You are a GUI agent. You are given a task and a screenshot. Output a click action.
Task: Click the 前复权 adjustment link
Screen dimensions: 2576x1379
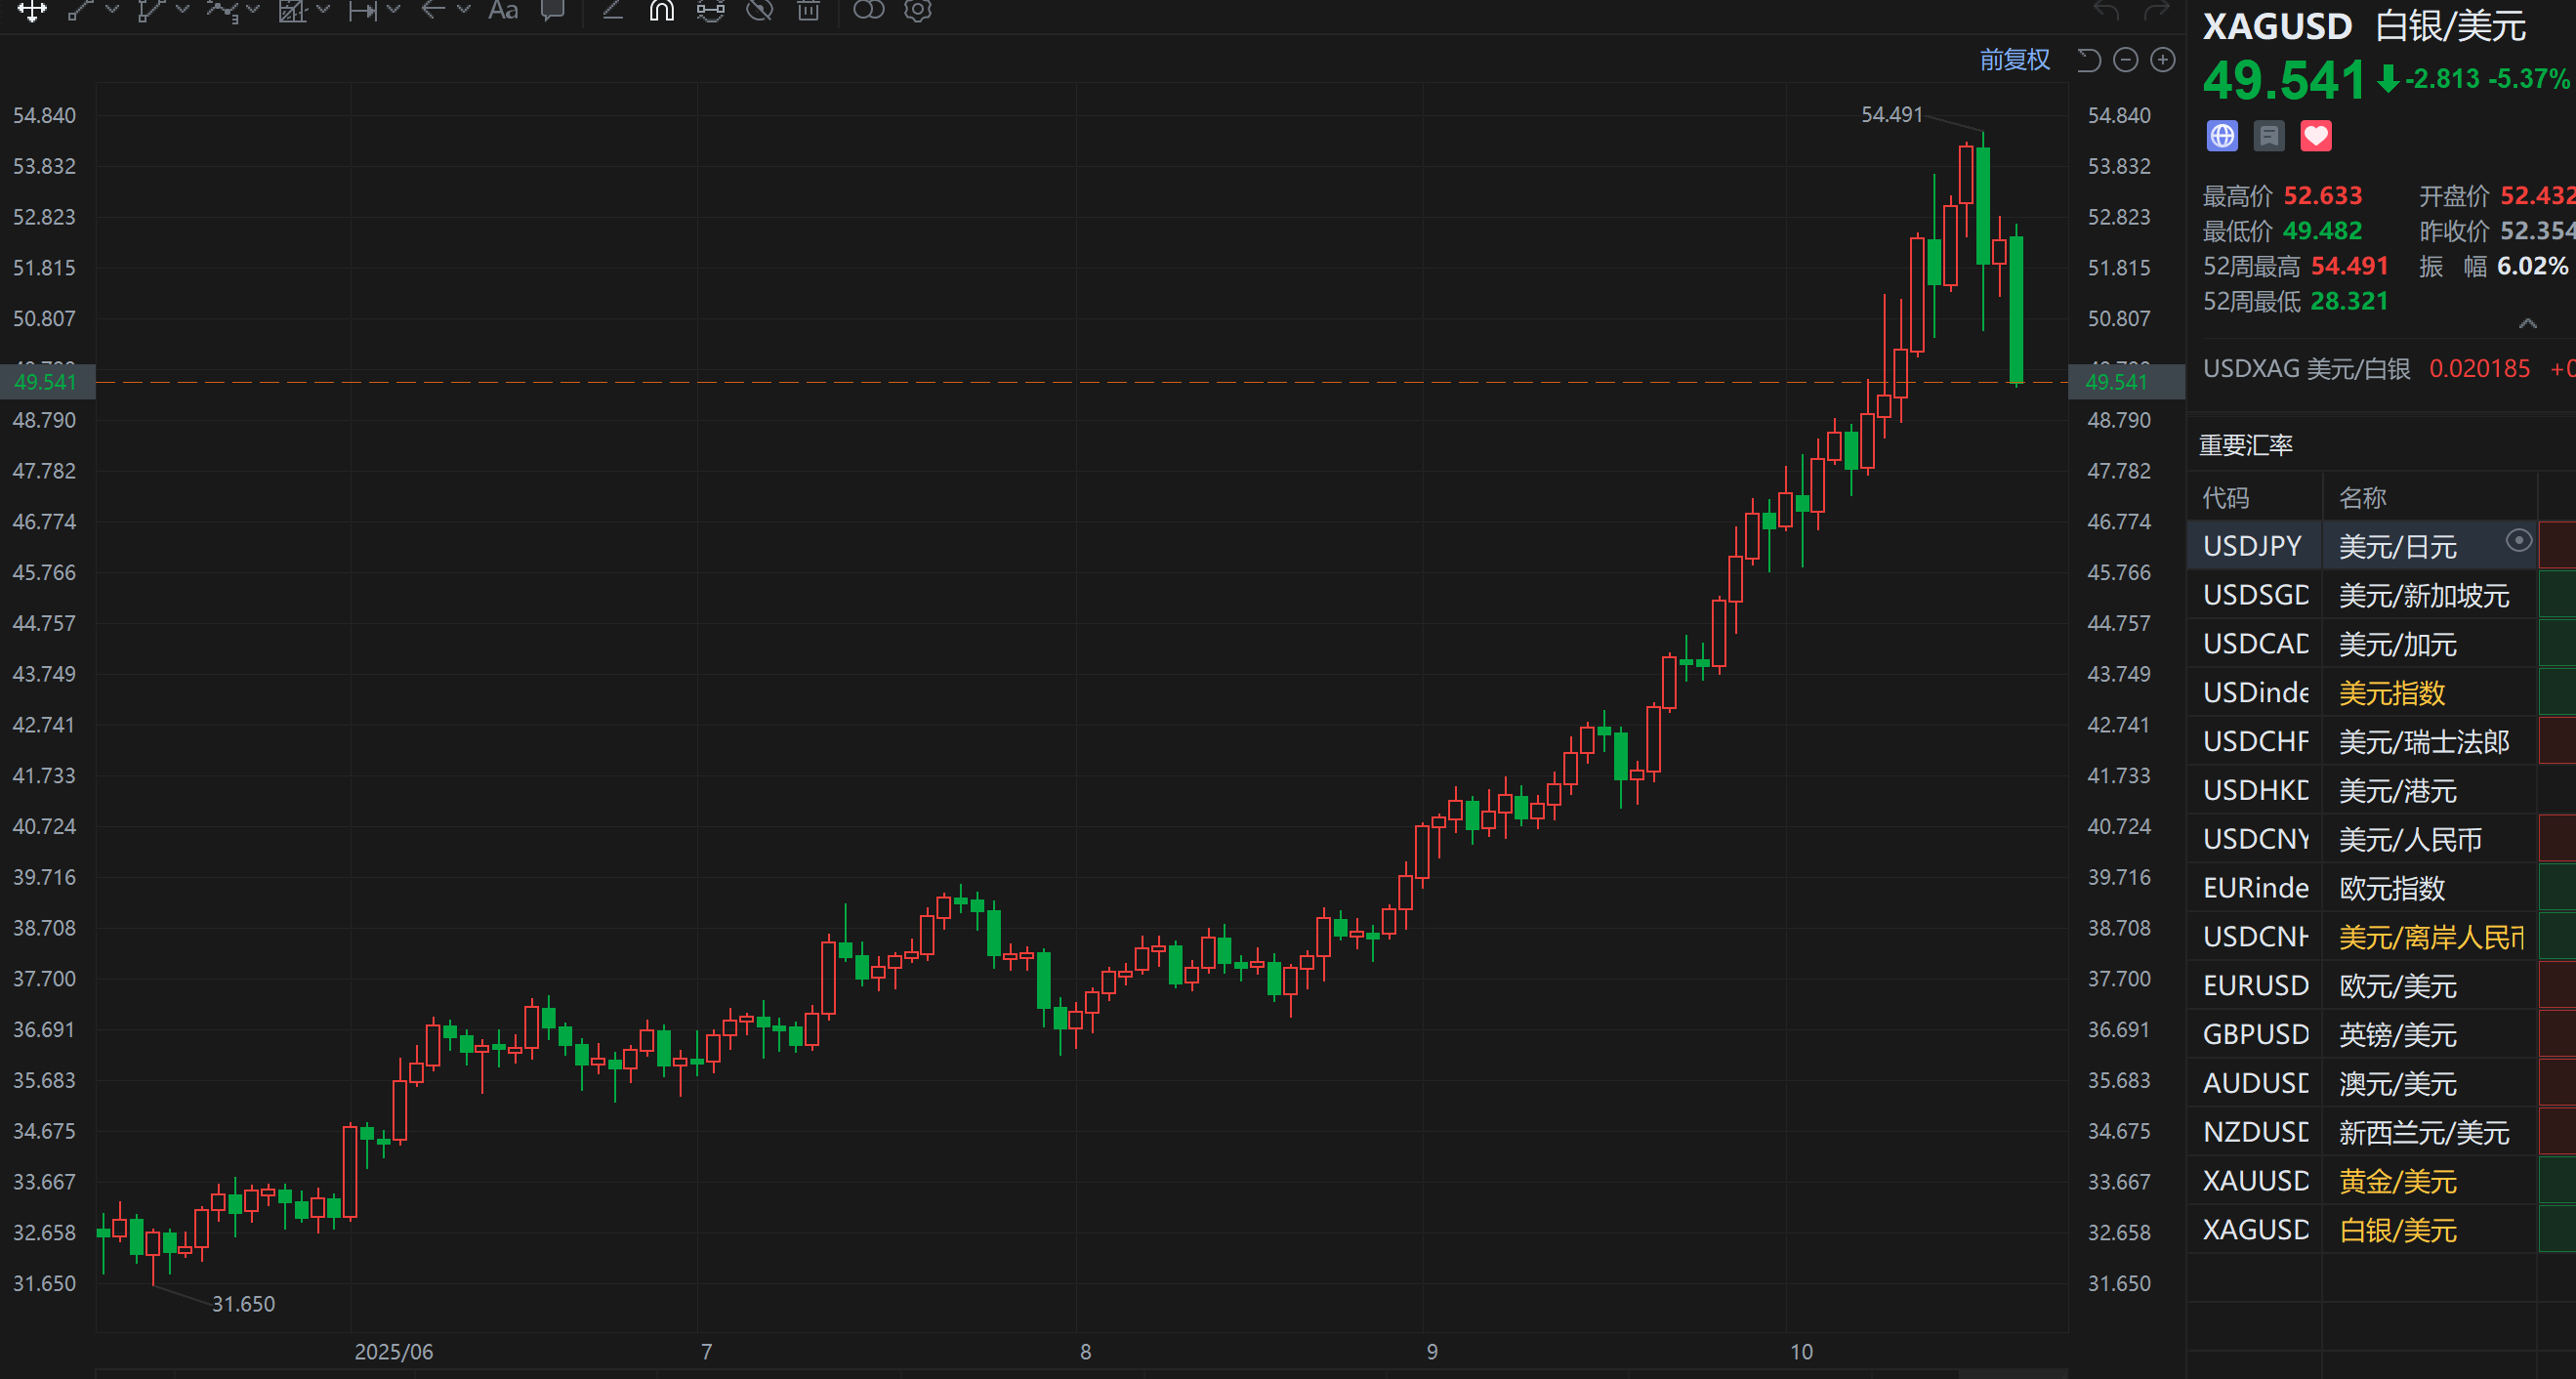(x=2014, y=60)
